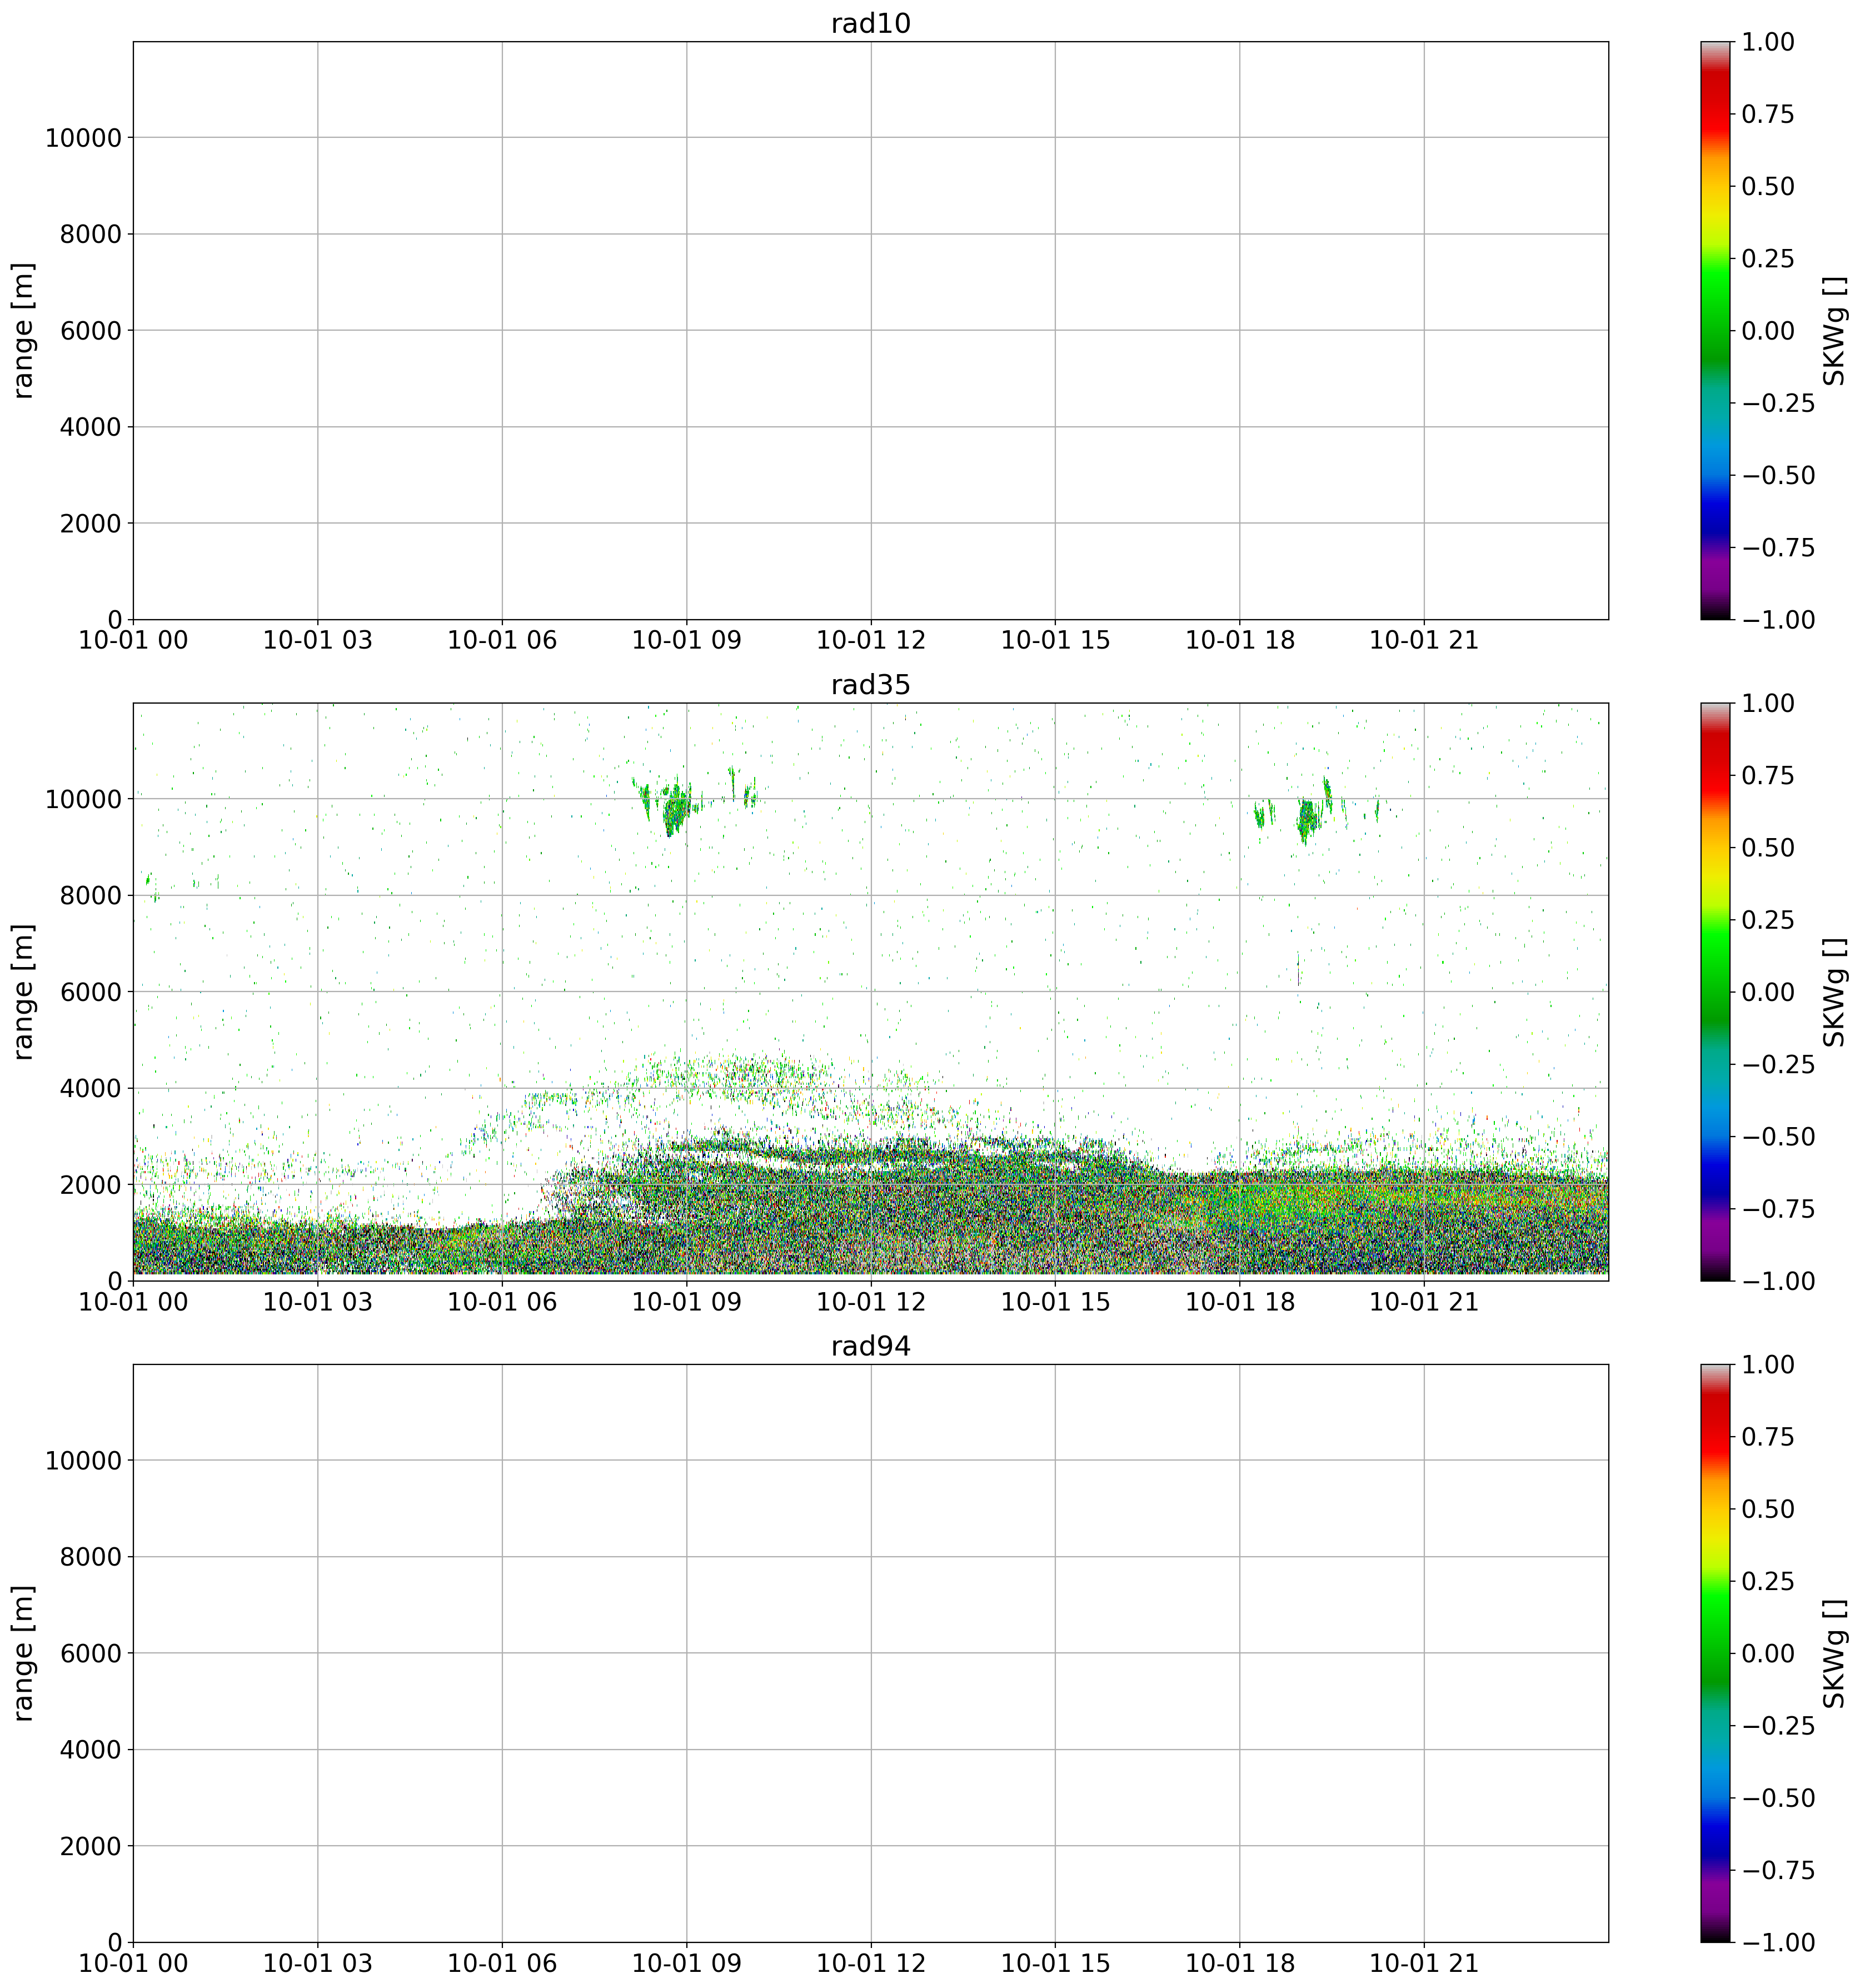Click the '10-01 12' tick label under rad35
The height and width of the screenshot is (1988, 1860).
870,1302
